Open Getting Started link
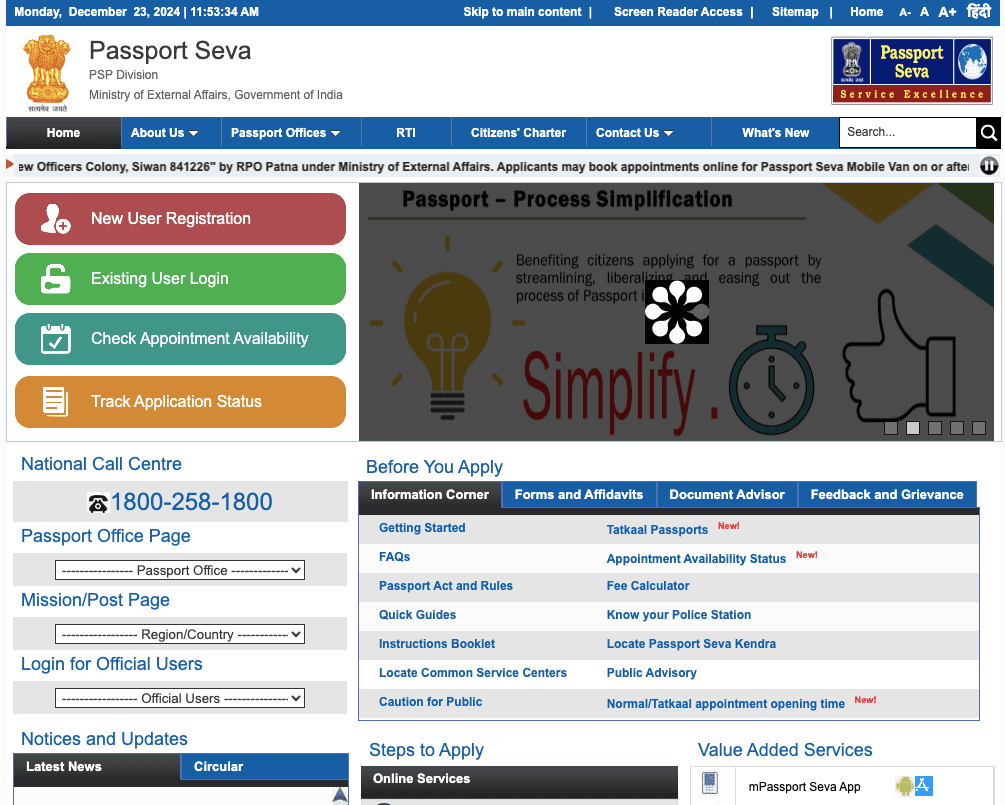The width and height of the screenshot is (1005, 805). click(422, 527)
